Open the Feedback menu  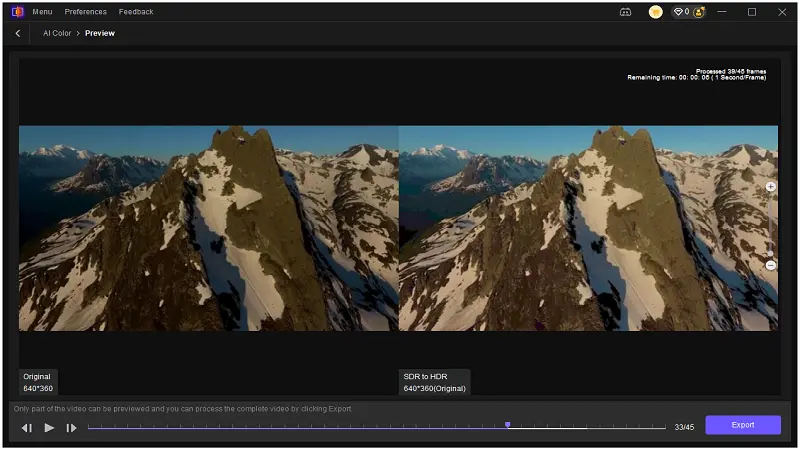pos(136,12)
